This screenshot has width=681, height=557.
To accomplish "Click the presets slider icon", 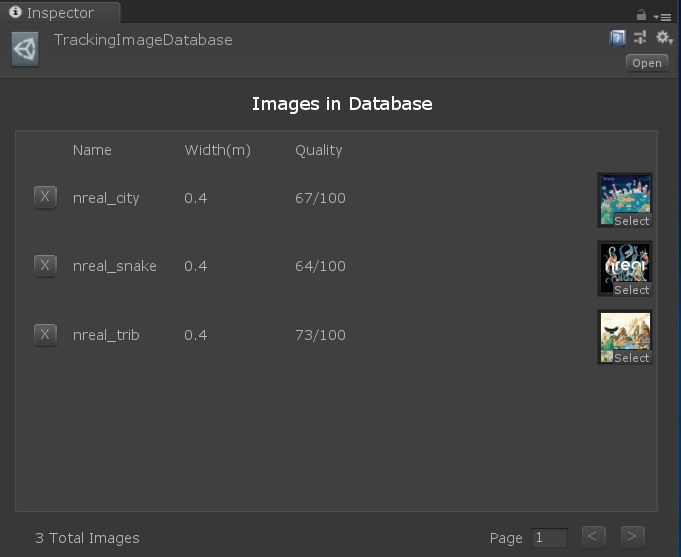I will tap(641, 38).
